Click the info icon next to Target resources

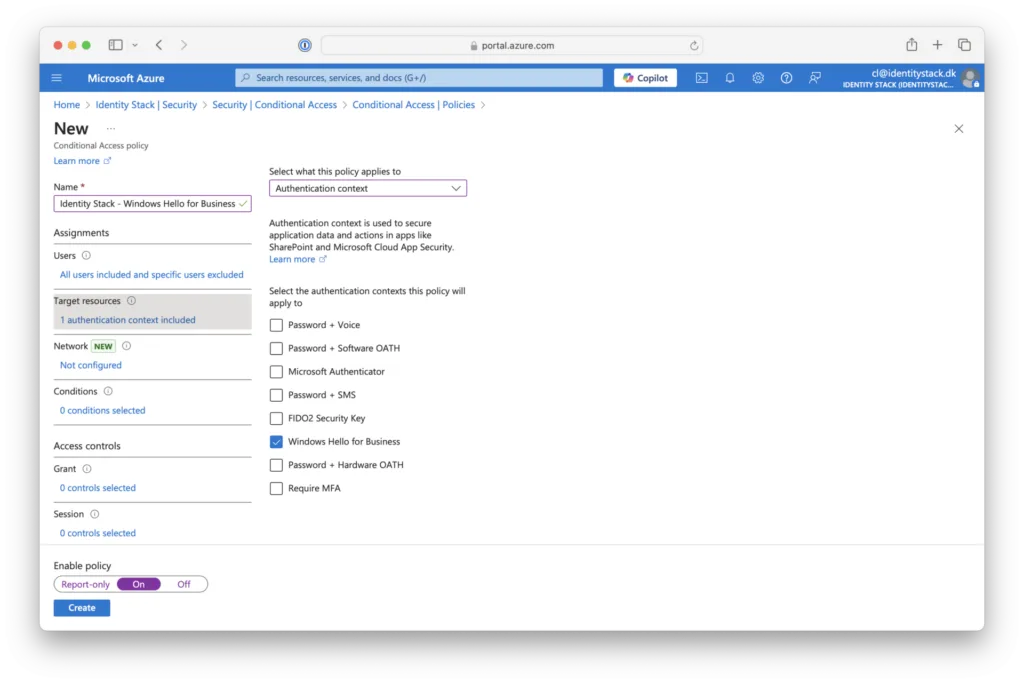coord(131,300)
